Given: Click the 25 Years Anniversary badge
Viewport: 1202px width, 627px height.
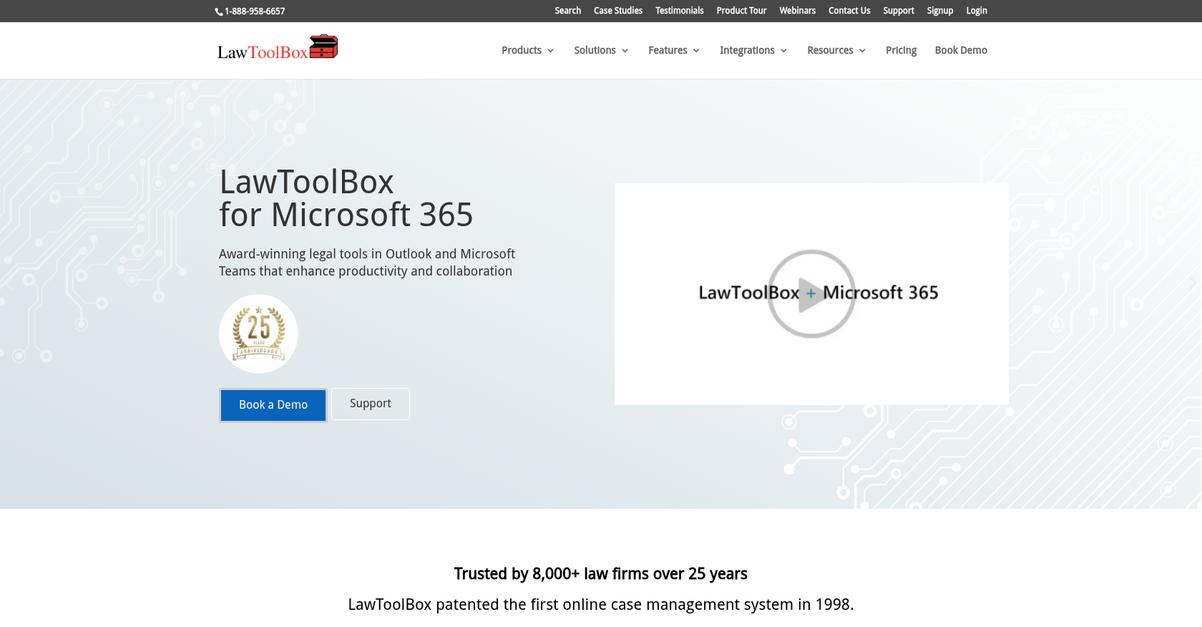Looking at the screenshot, I should [258, 334].
